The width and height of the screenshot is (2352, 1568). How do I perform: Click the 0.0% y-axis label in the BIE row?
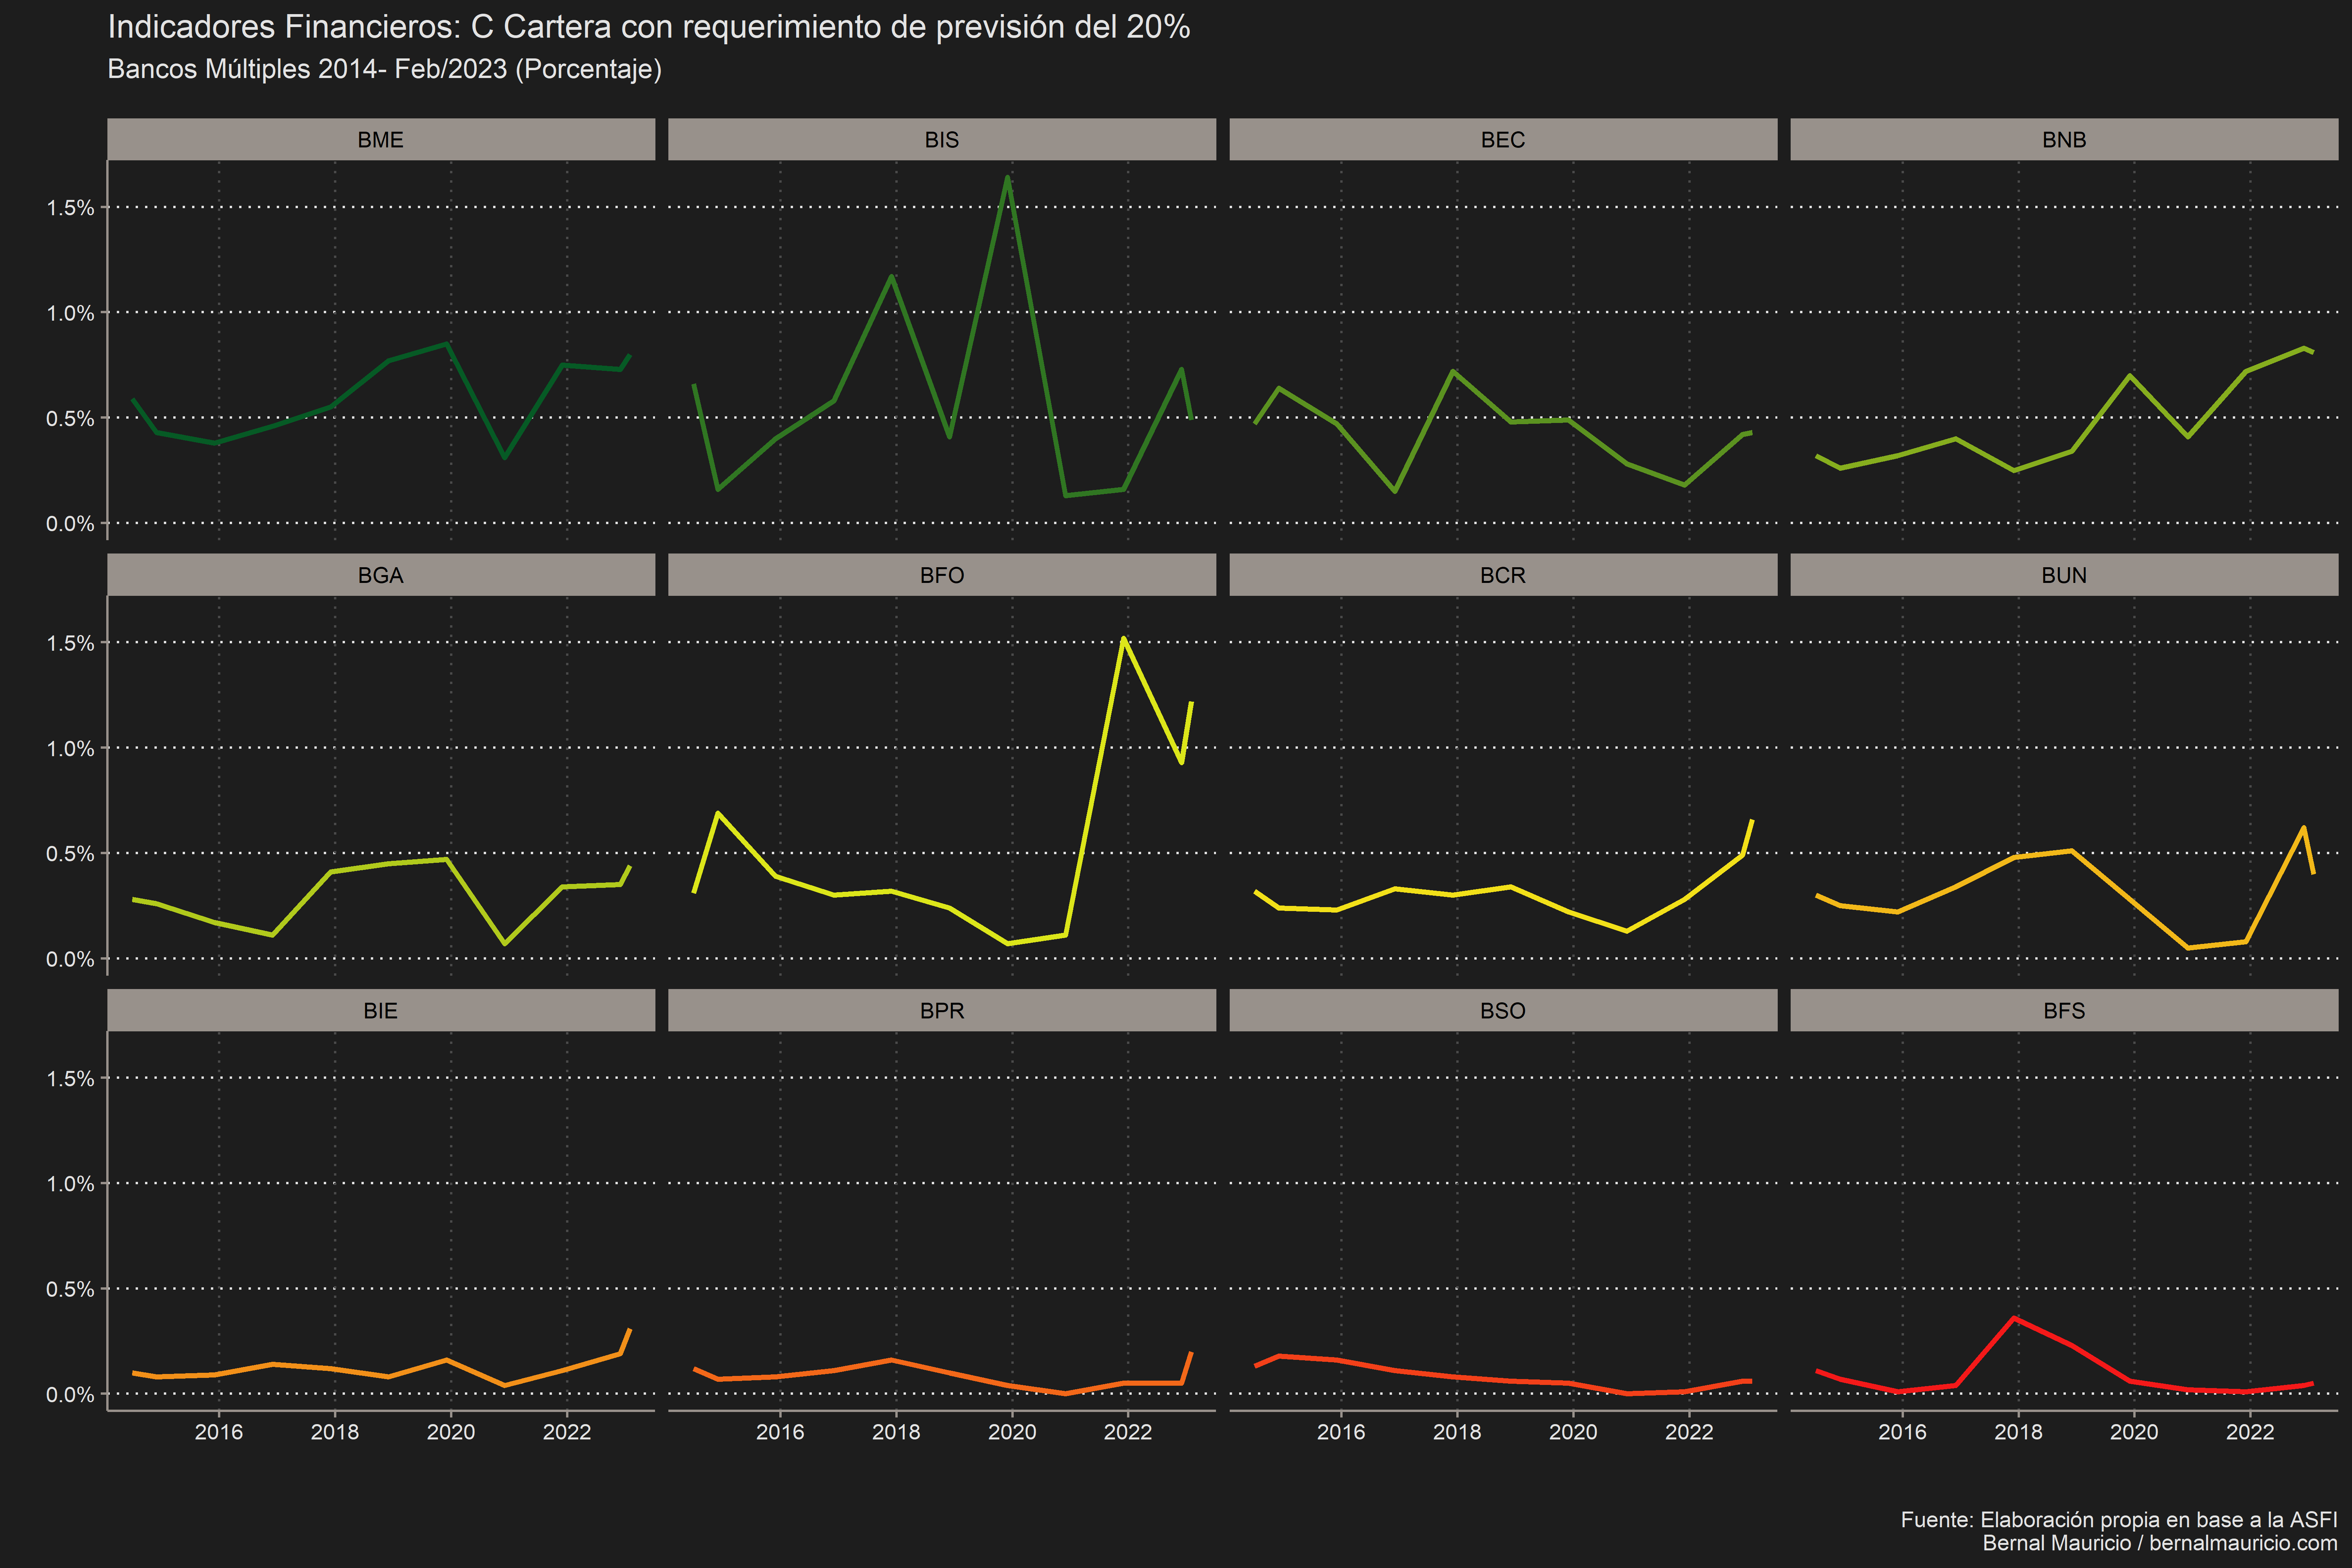pyautogui.click(x=70, y=1394)
